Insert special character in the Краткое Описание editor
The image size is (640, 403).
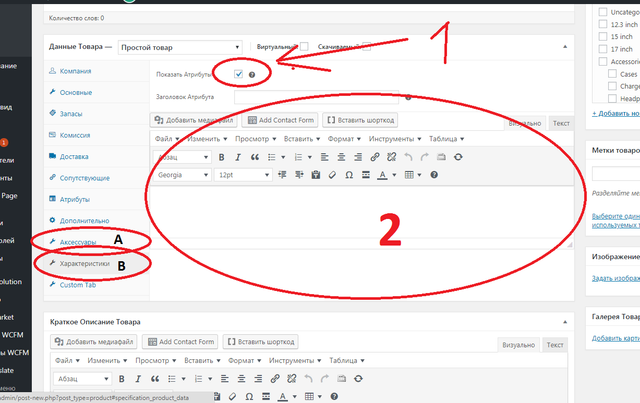249,396
